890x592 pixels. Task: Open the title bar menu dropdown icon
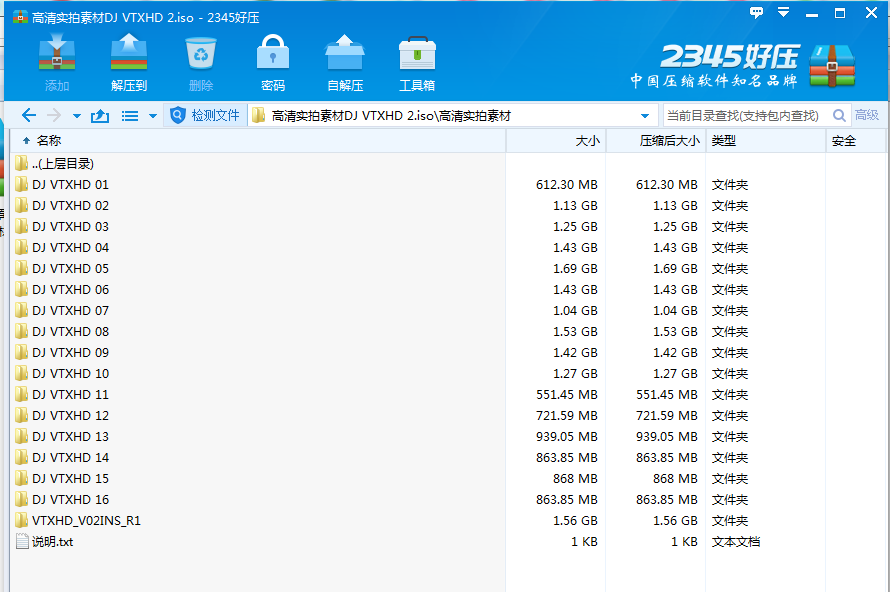pos(783,12)
